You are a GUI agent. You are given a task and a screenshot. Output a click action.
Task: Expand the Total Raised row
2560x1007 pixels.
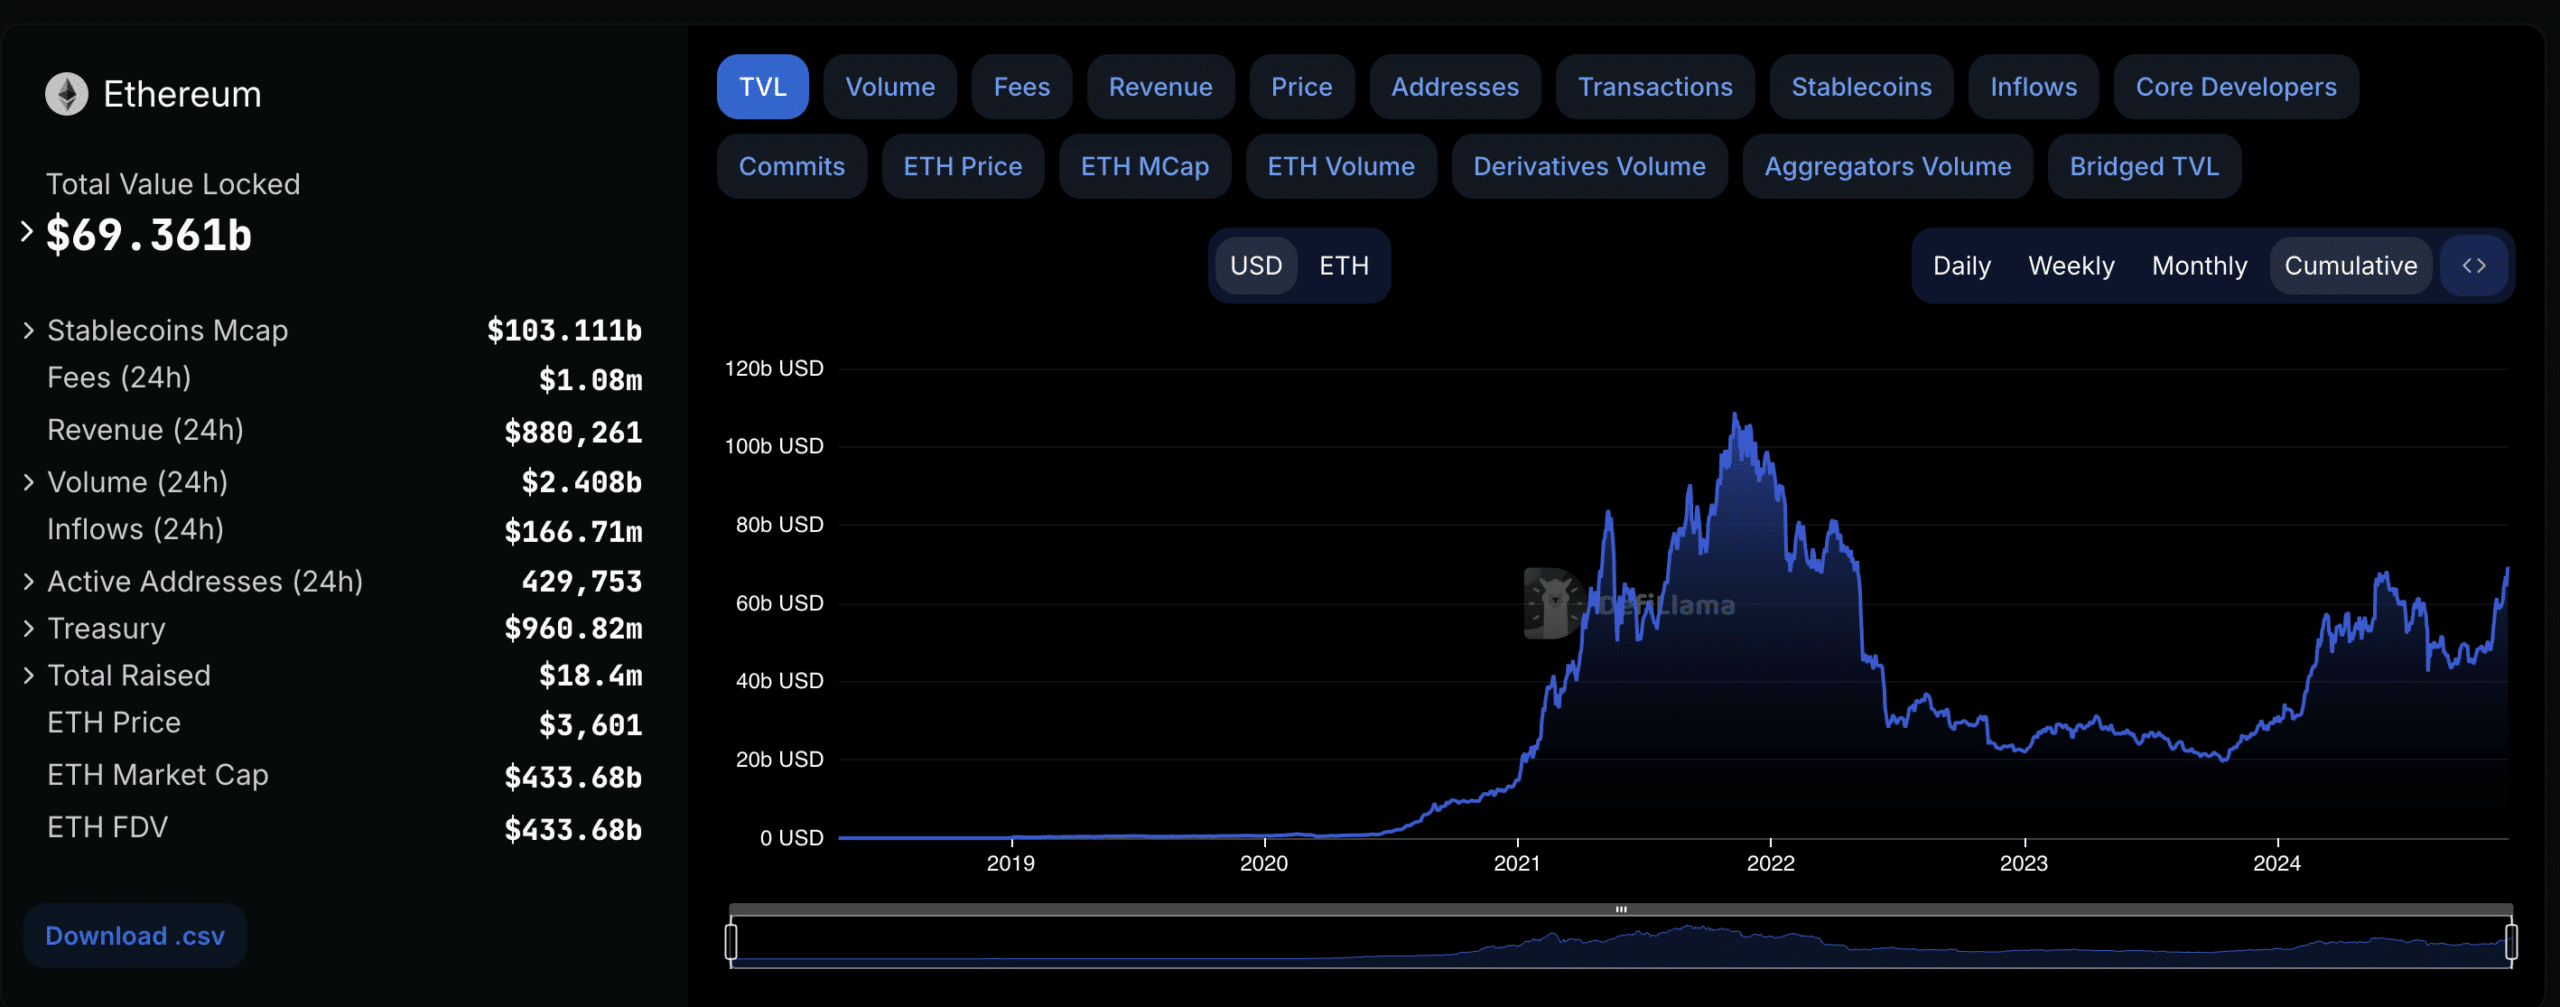pyautogui.click(x=28, y=675)
